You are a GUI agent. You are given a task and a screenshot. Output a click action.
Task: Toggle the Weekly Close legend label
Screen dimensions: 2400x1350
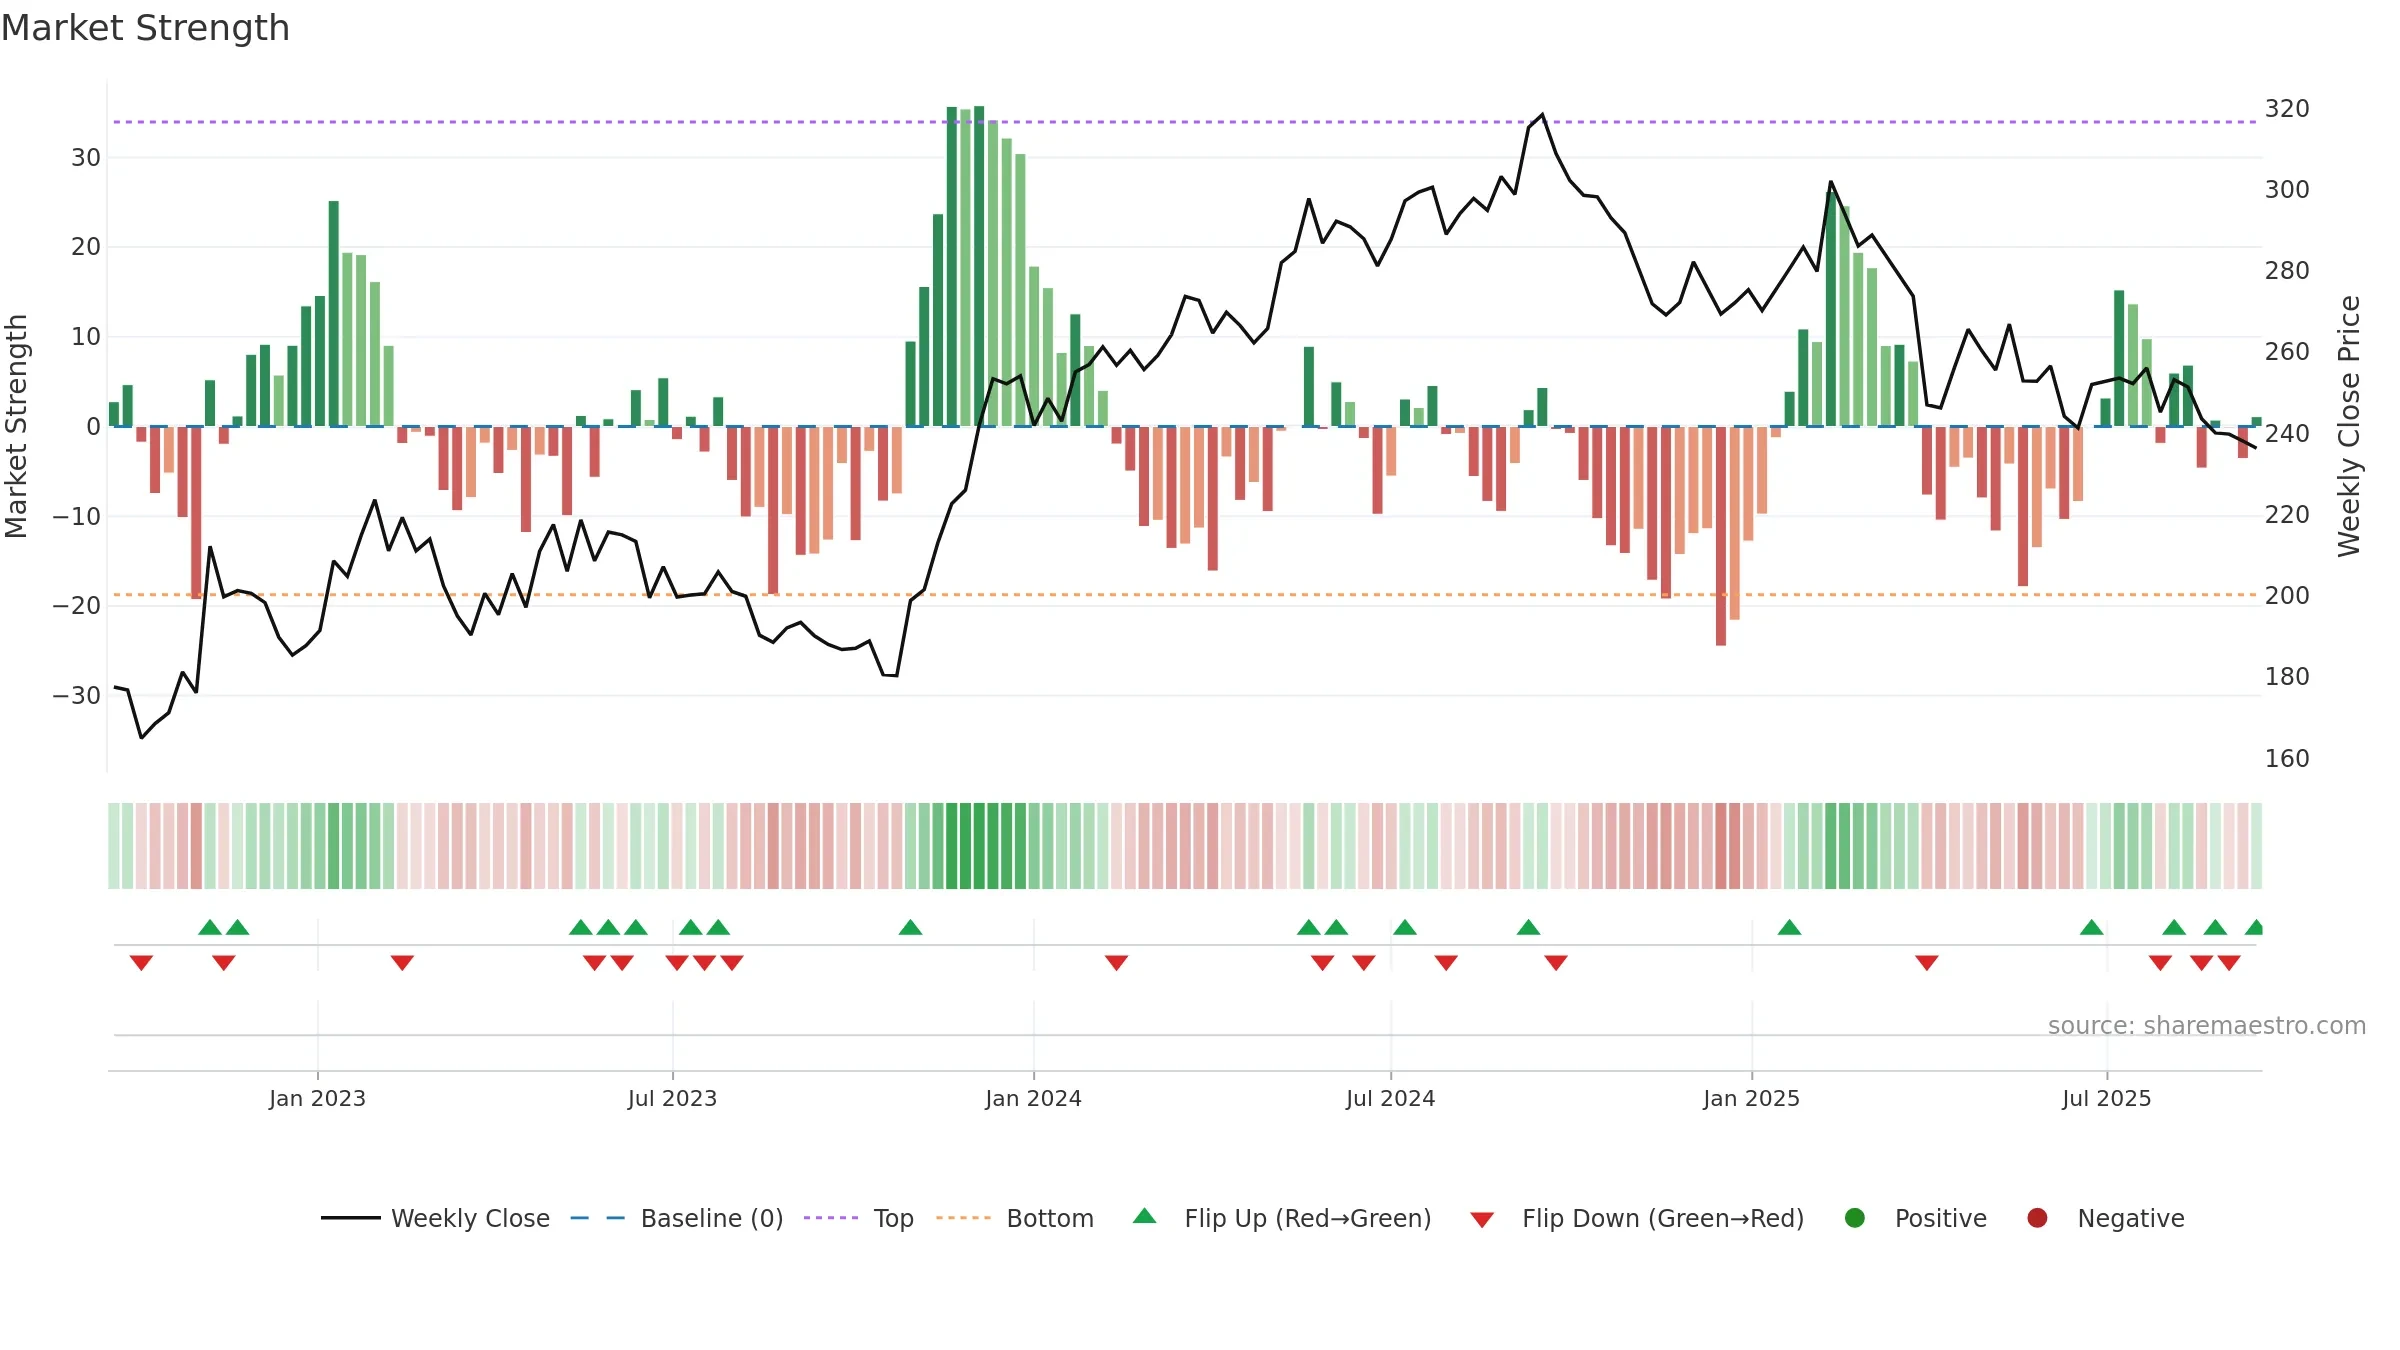(470, 1218)
